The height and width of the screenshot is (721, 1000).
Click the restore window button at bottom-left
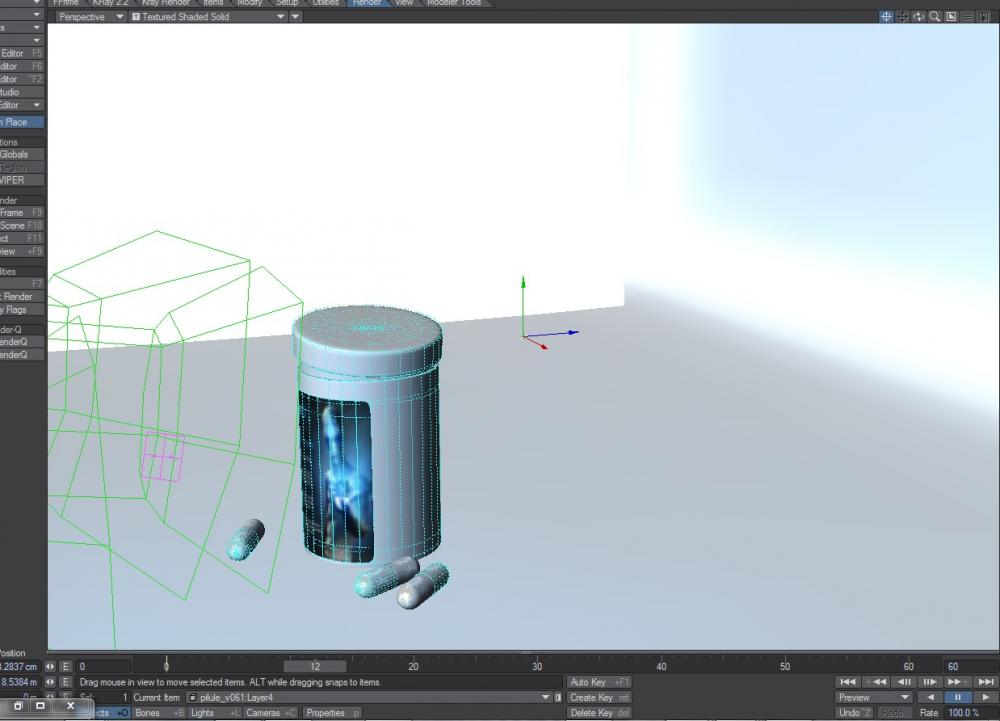click(x=18, y=706)
